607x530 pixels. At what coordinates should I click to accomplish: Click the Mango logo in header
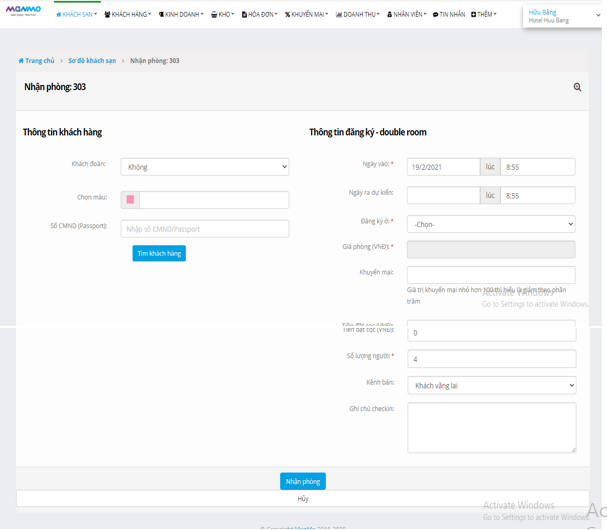23,11
